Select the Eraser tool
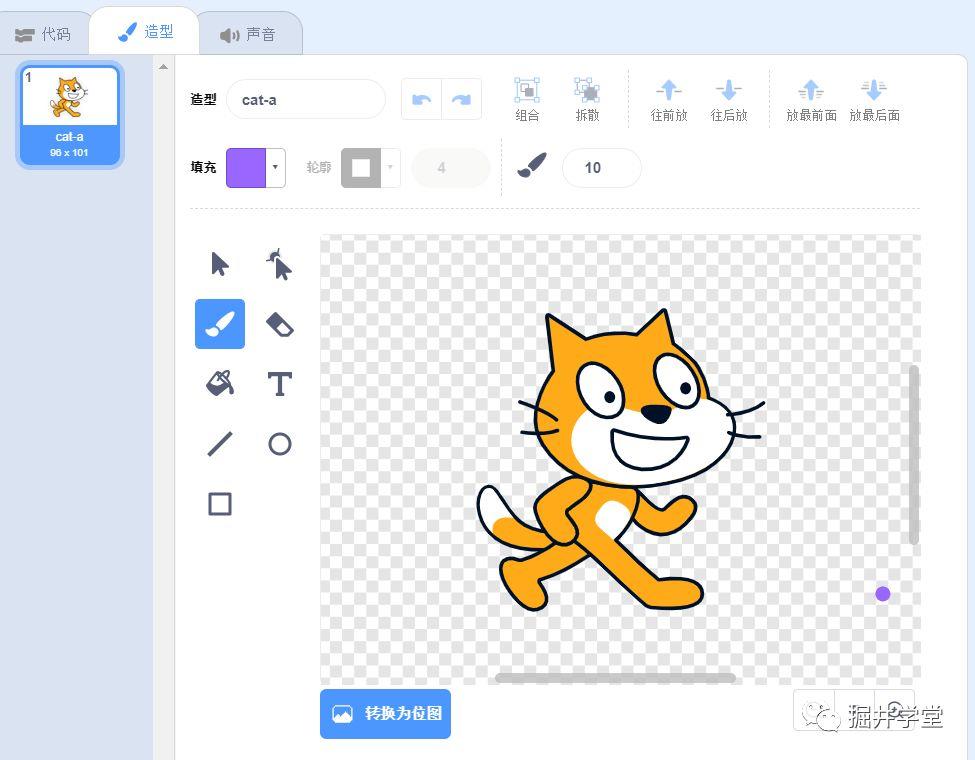 click(279, 324)
